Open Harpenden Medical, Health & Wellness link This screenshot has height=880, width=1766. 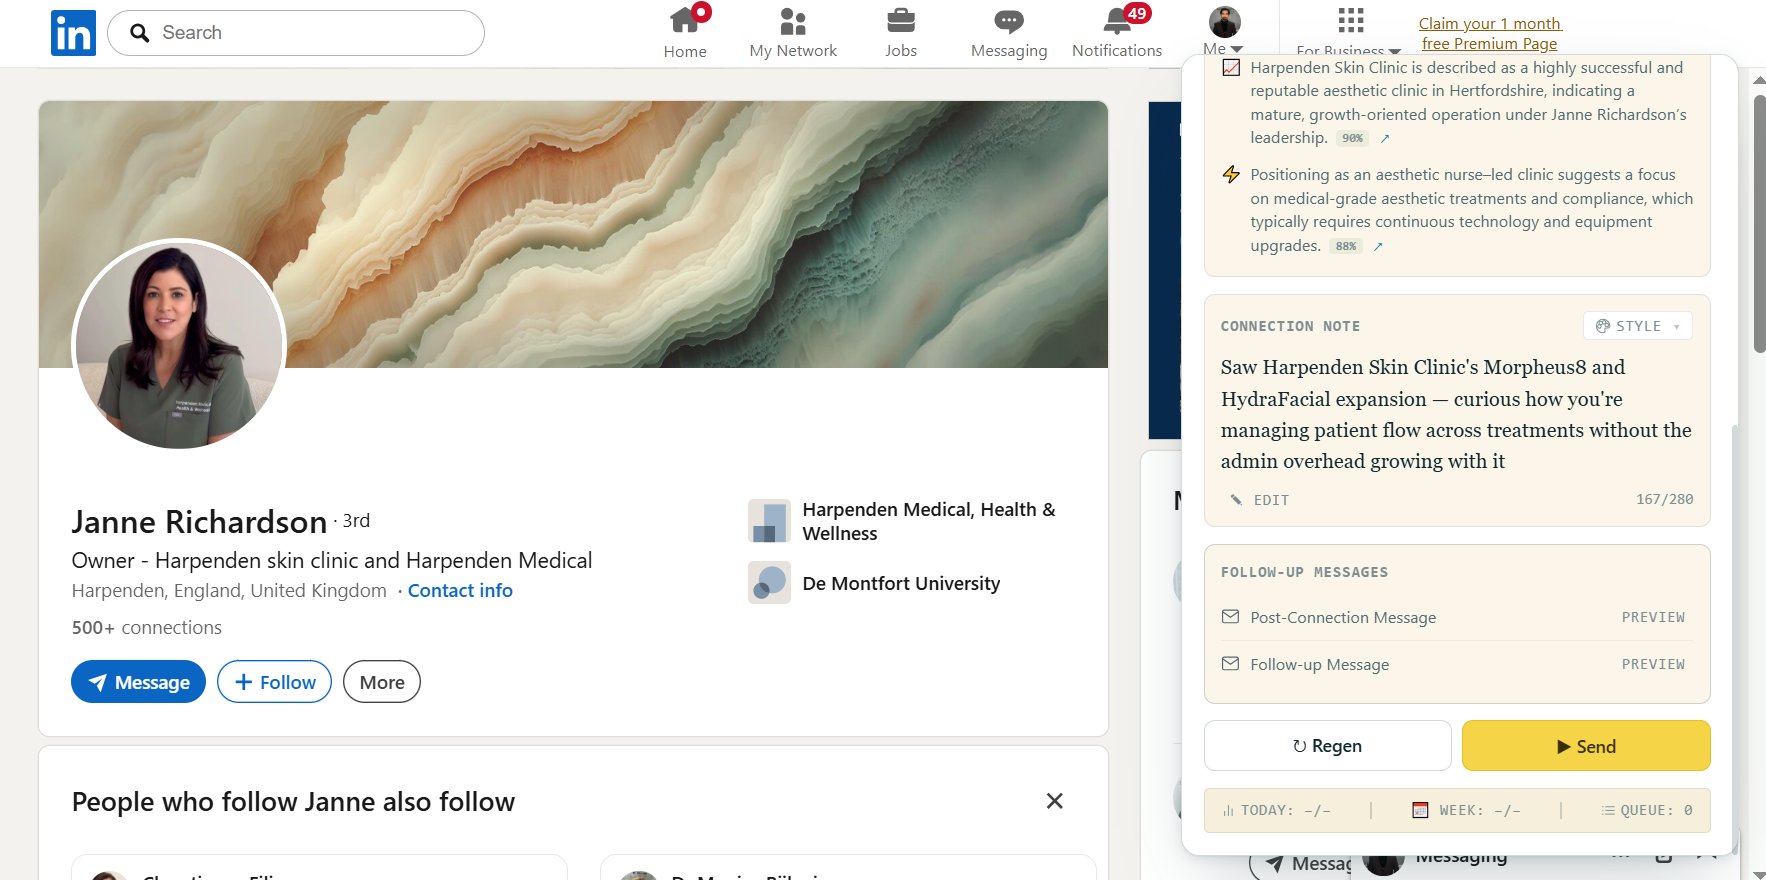click(x=929, y=521)
